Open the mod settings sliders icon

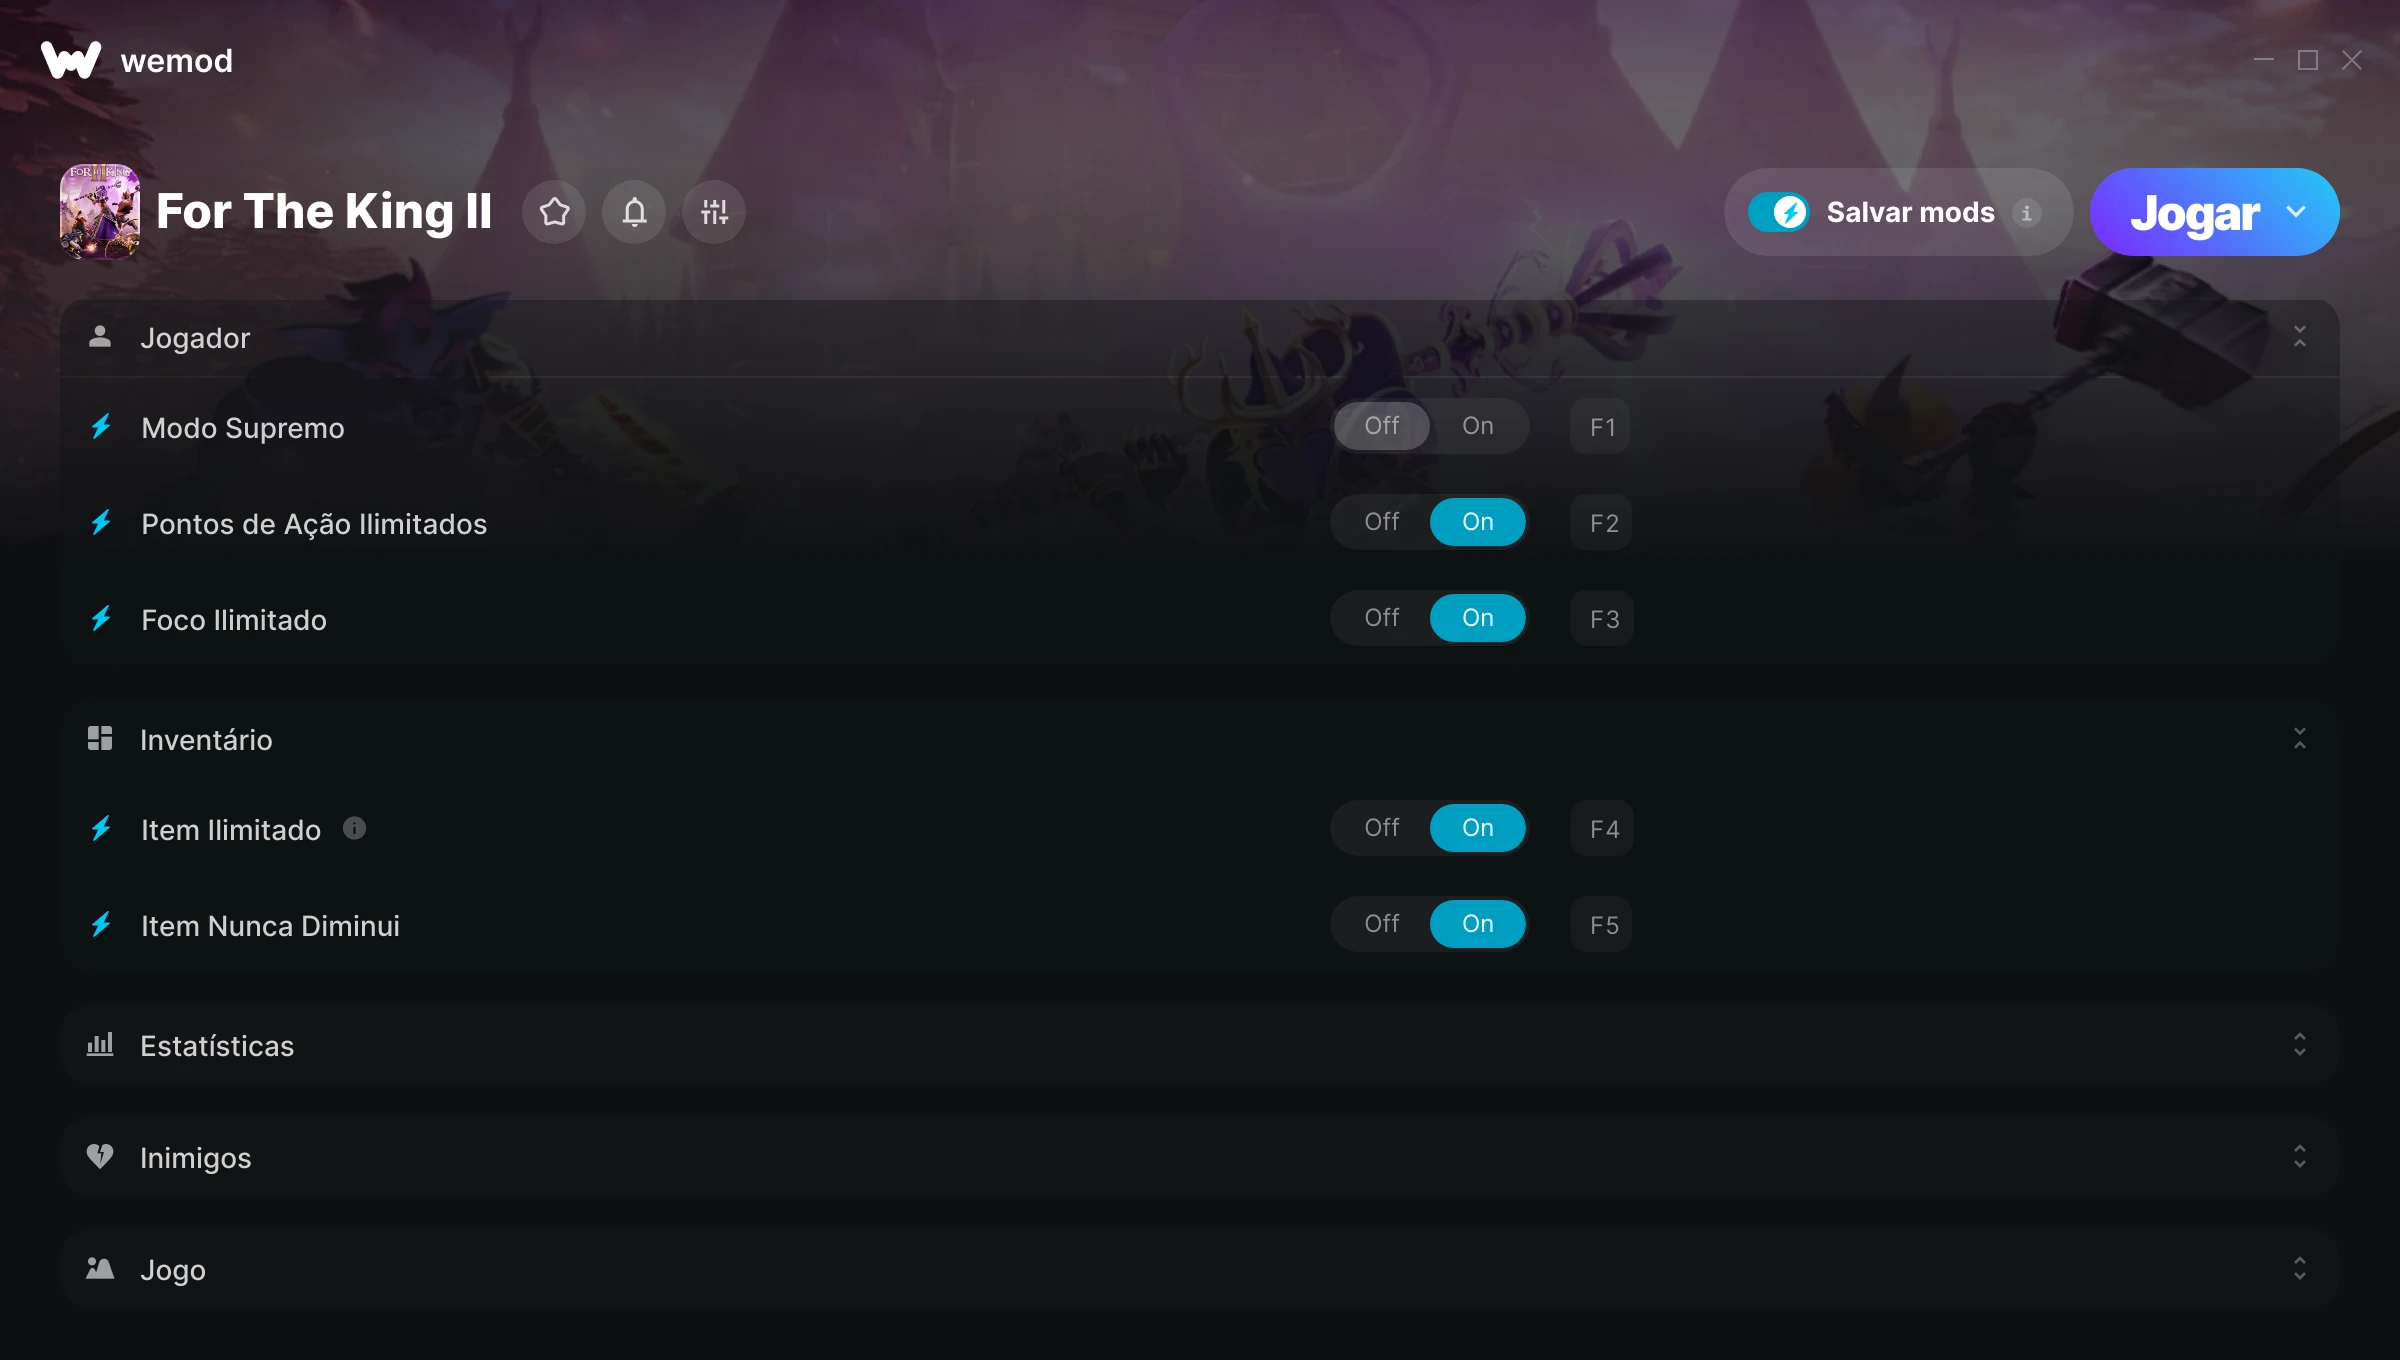pyautogui.click(x=714, y=212)
